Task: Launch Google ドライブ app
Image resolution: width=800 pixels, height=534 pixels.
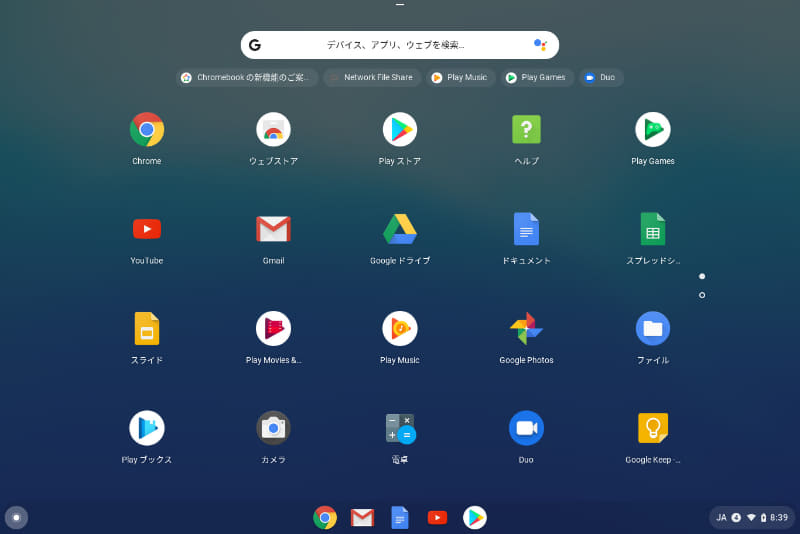Action: (x=400, y=229)
